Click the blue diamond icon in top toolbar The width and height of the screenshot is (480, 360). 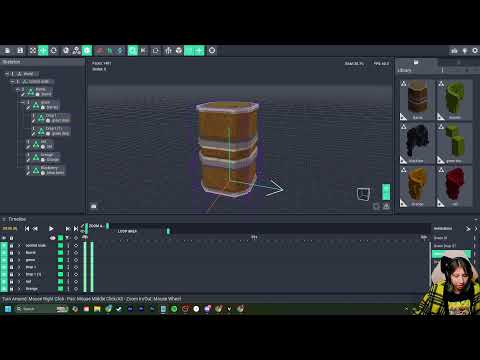tap(120, 51)
